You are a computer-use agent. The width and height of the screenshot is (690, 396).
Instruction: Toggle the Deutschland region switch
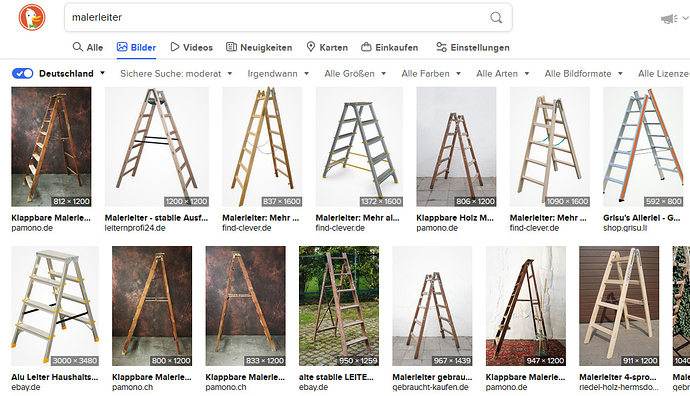[x=22, y=73]
